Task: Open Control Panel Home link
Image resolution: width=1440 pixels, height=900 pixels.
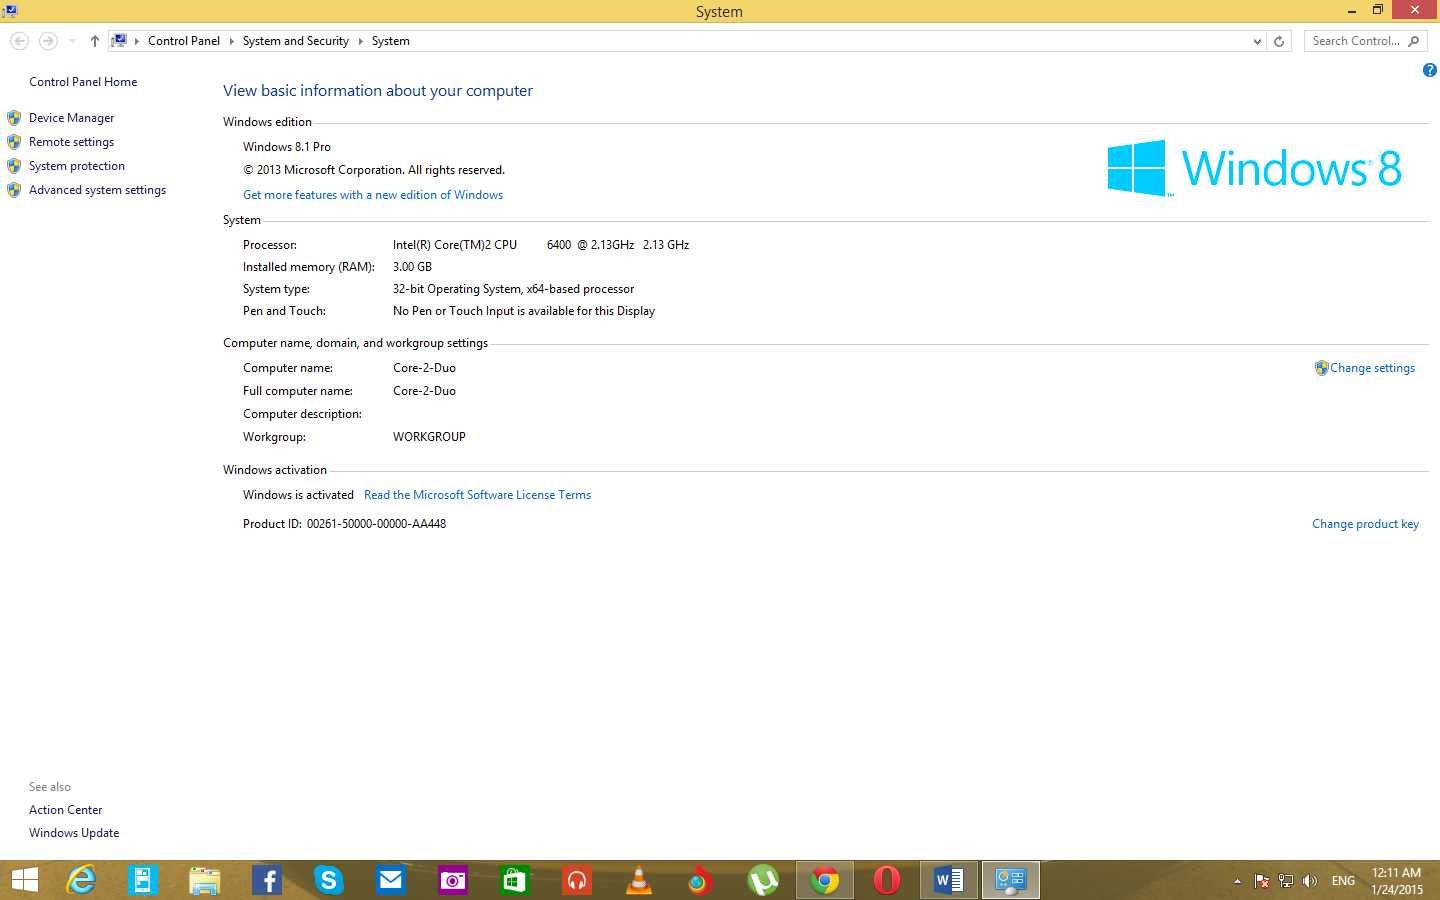Action: 83,82
